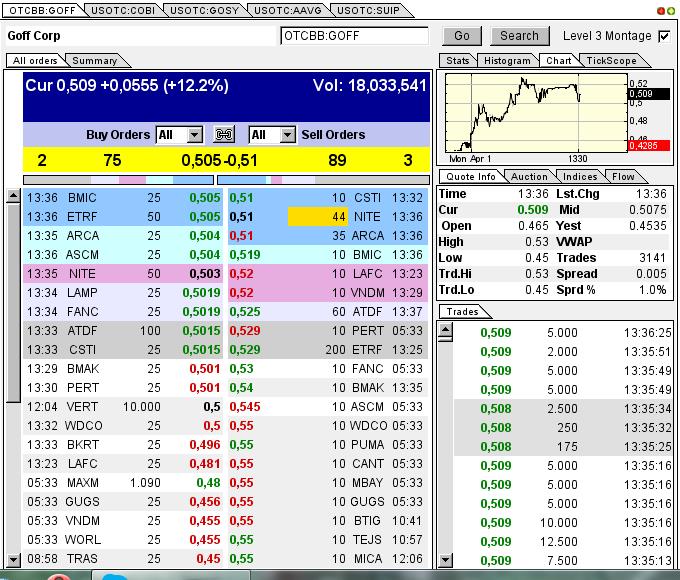Click the trade at 13:36:25

563,333
